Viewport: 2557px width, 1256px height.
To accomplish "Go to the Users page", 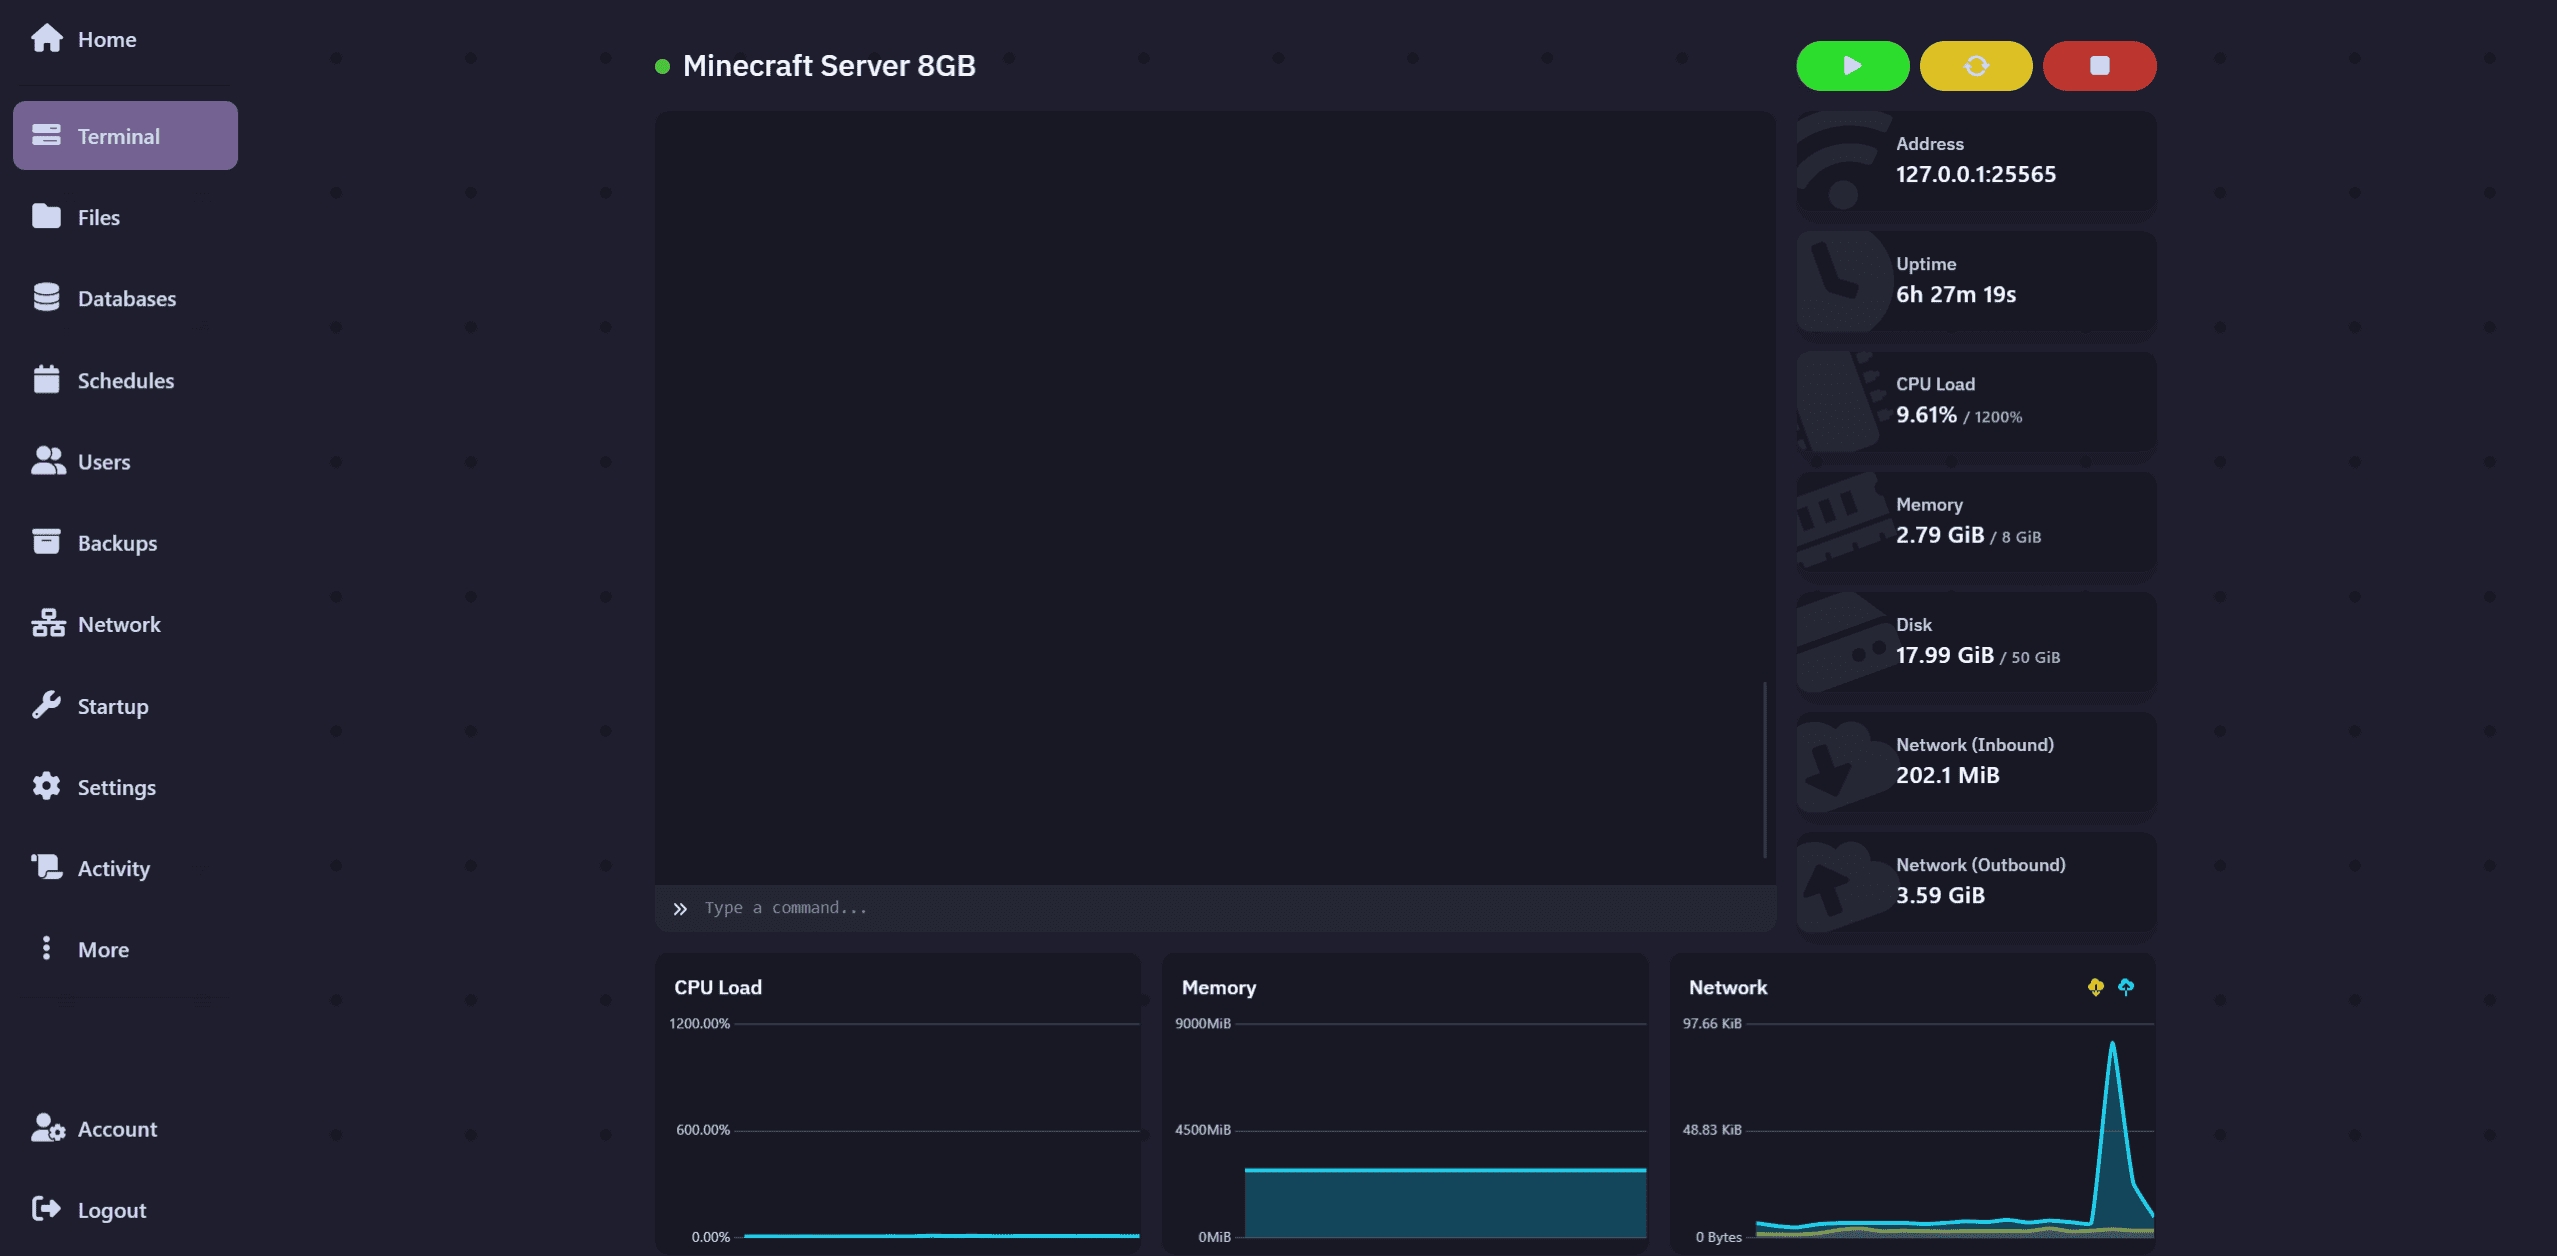I will (103, 462).
